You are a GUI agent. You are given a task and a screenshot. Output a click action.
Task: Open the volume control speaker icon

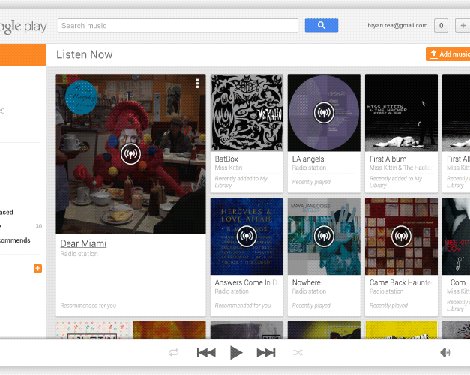[445, 352]
